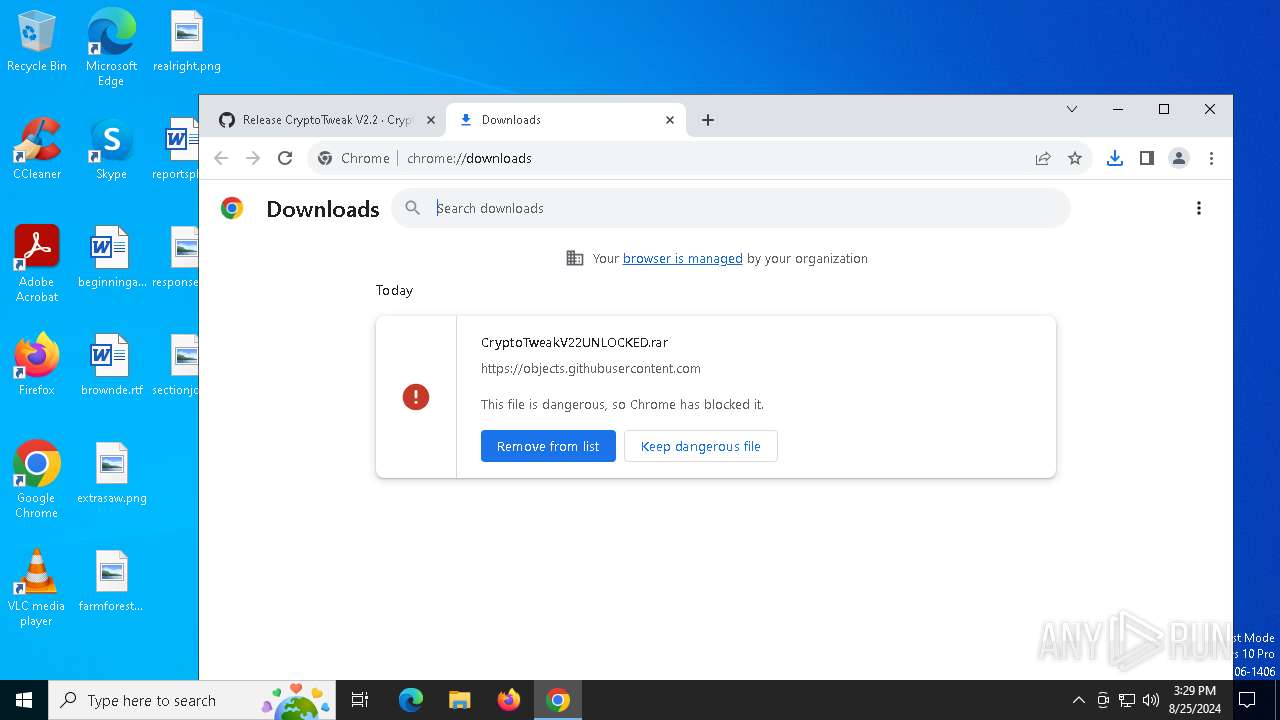1280x720 pixels.
Task: Click Remove from list button
Action: coord(548,446)
